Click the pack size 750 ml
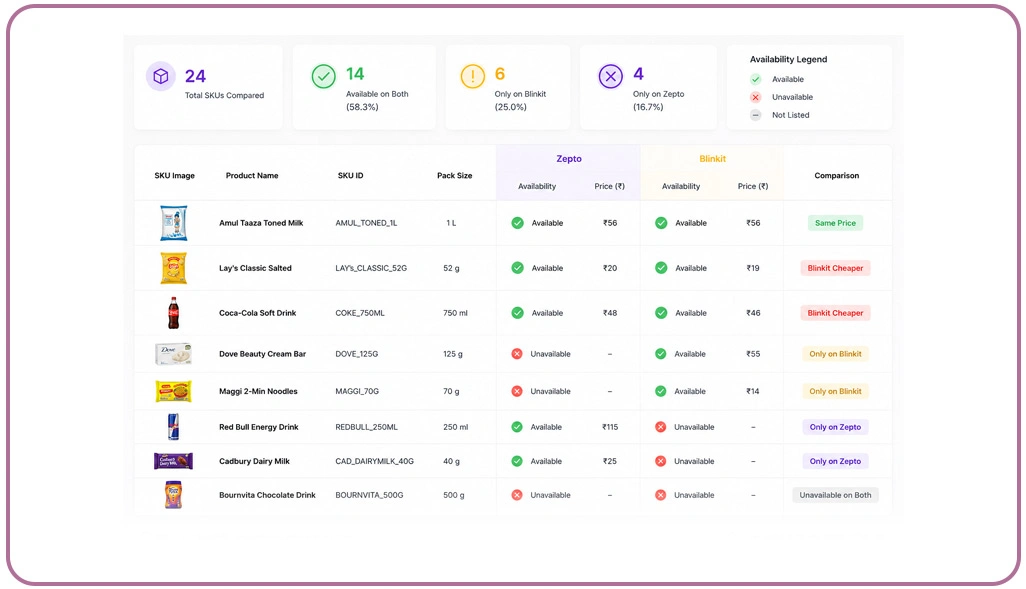This screenshot has height=589, width=1026. (x=455, y=313)
